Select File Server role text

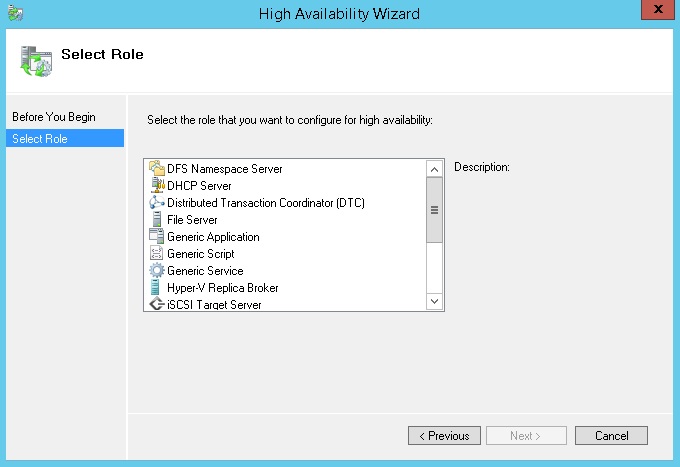pos(192,220)
